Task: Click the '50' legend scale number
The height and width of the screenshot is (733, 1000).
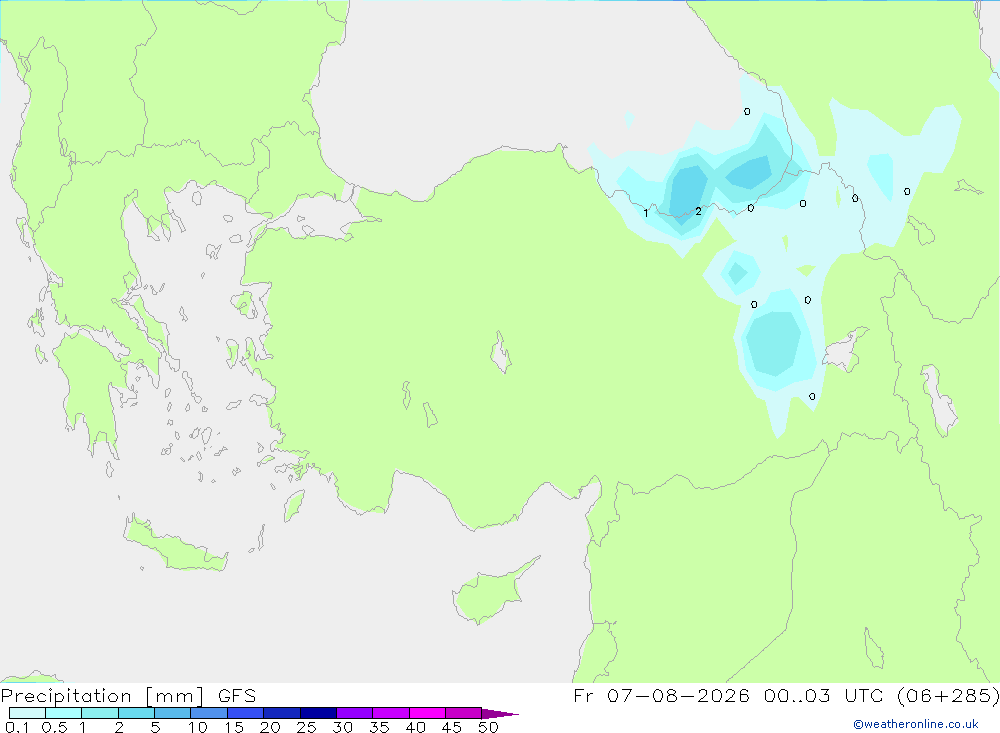Action: click(488, 727)
